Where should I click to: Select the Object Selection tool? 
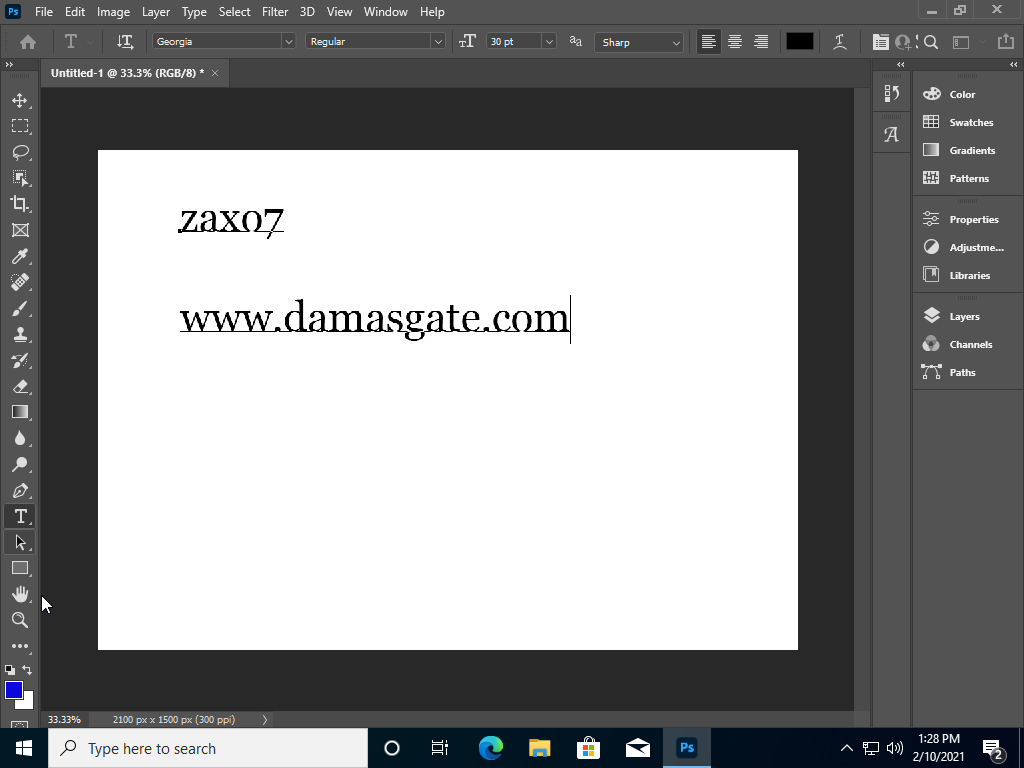(20, 178)
